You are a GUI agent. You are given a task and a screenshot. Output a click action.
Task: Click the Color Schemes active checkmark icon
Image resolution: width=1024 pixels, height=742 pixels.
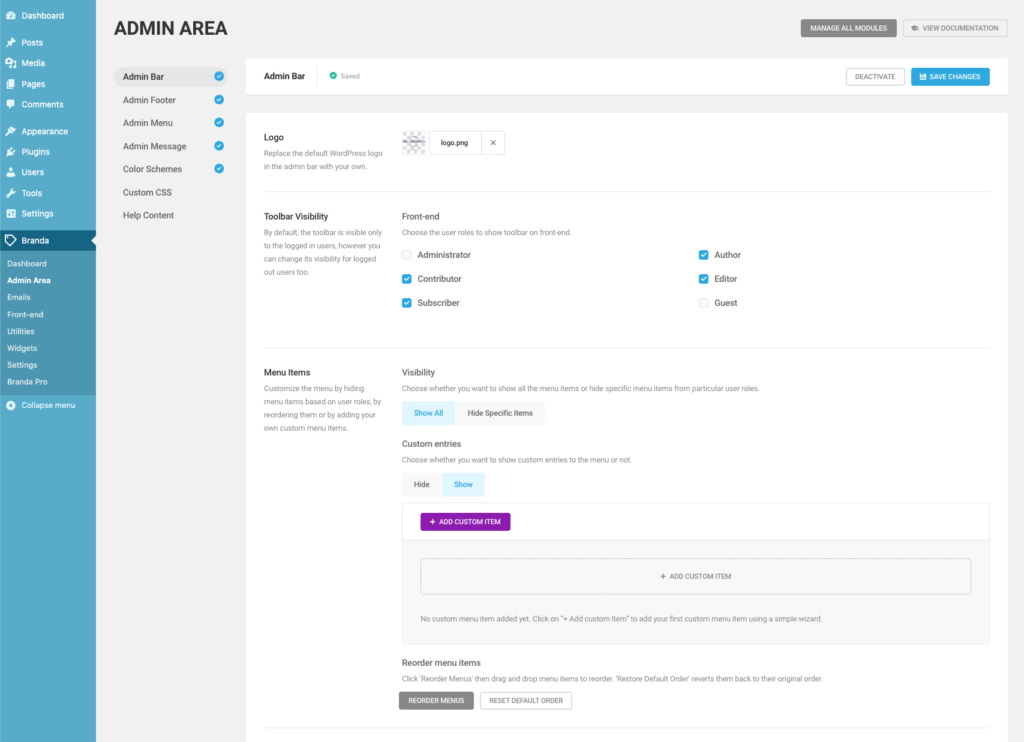pyautogui.click(x=219, y=169)
